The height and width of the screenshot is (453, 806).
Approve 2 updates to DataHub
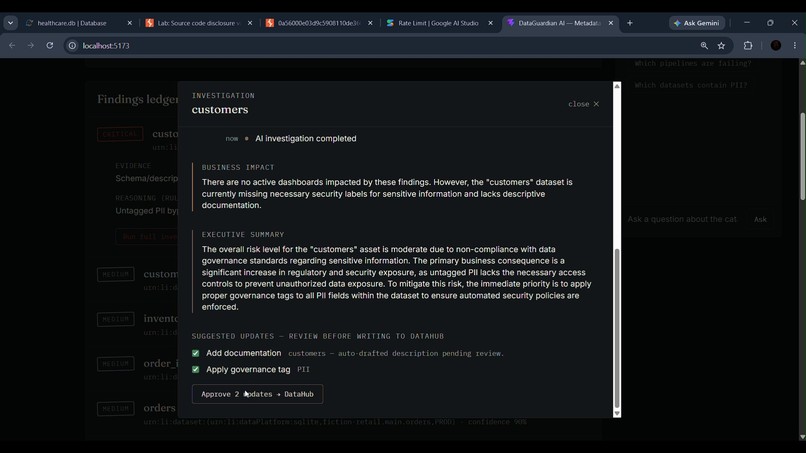click(x=258, y=394)
